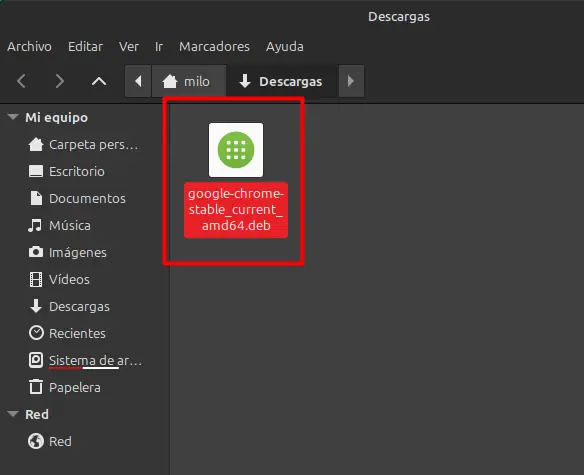Click the music note icon beside Música
Screen dimensions: 584x475
coord(35,225)
